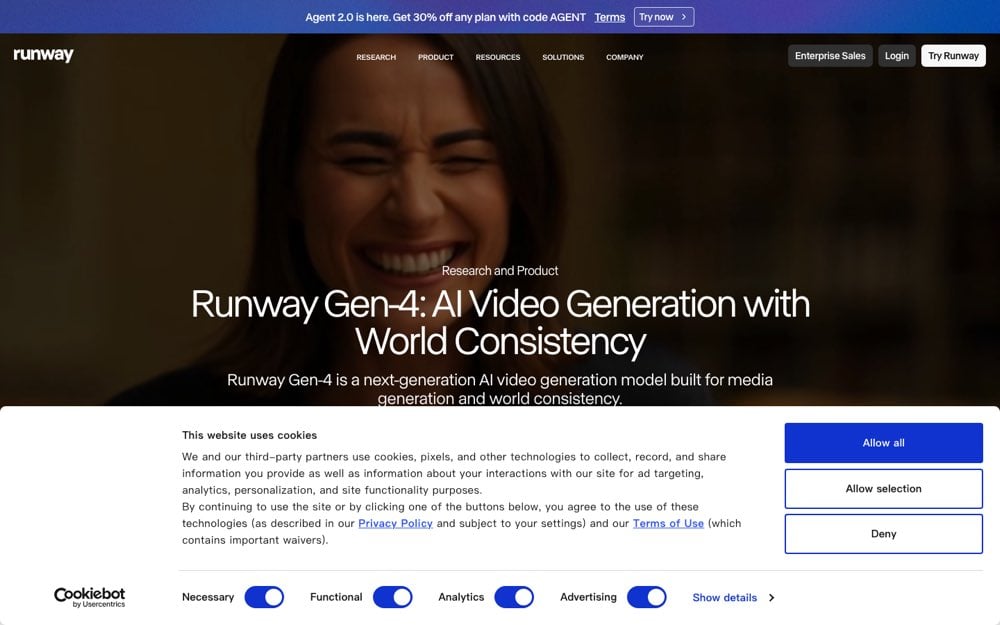Open the Login page
Image resolution: width=1000 pixels, height=625 pixels.
point(896,56)
